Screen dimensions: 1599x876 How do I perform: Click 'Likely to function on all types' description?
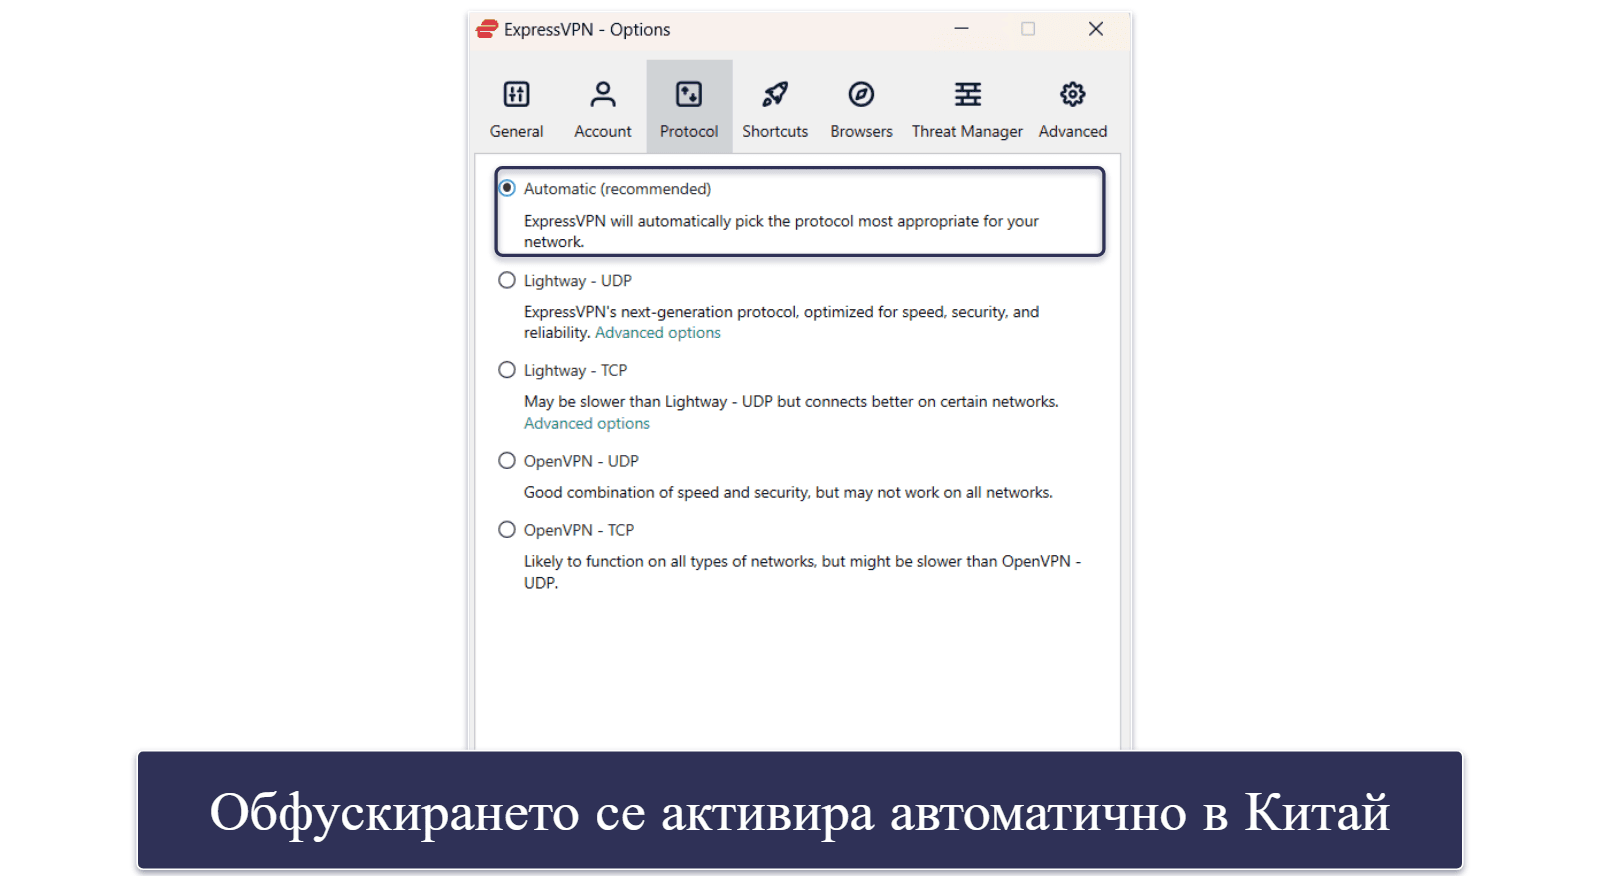click(x=802, y=572)
